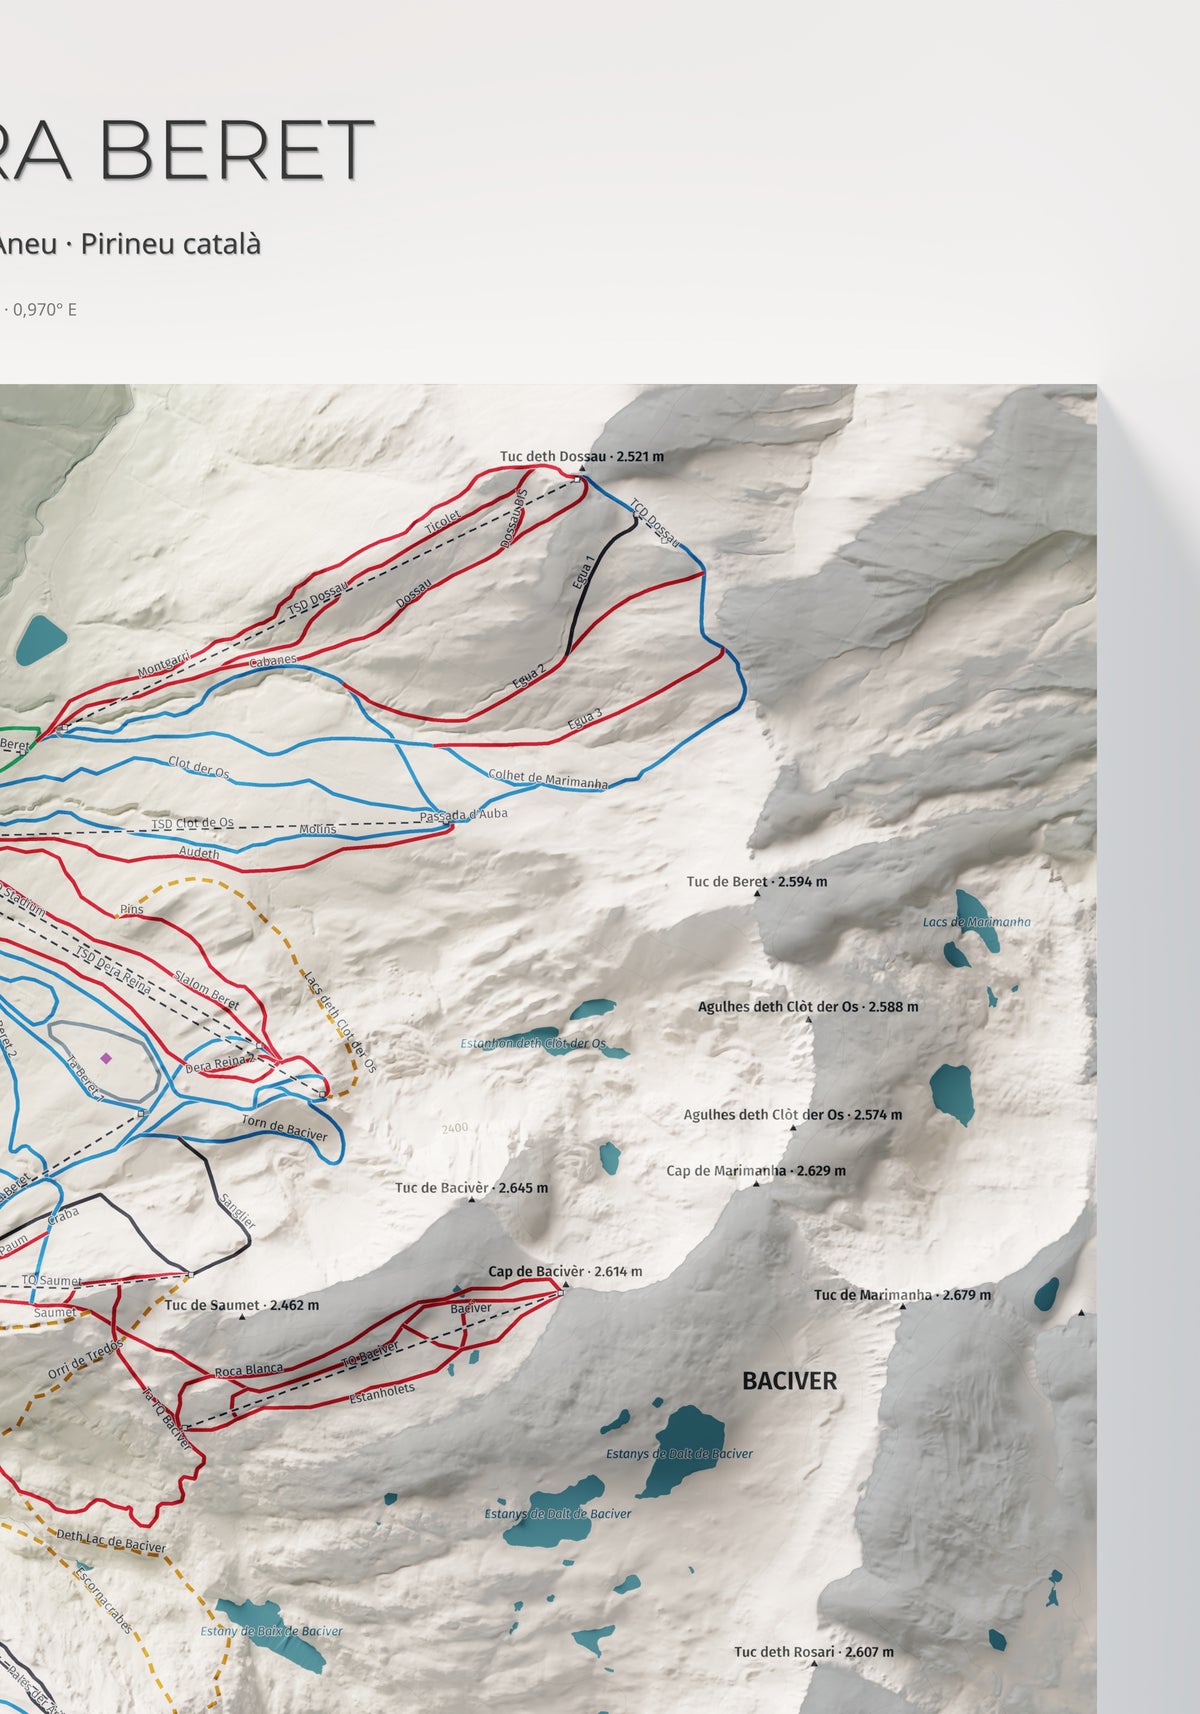Select the 'Cap de Bacivèr · 2.614 m' label
1200x1714 pixels.
point(565,1272)
